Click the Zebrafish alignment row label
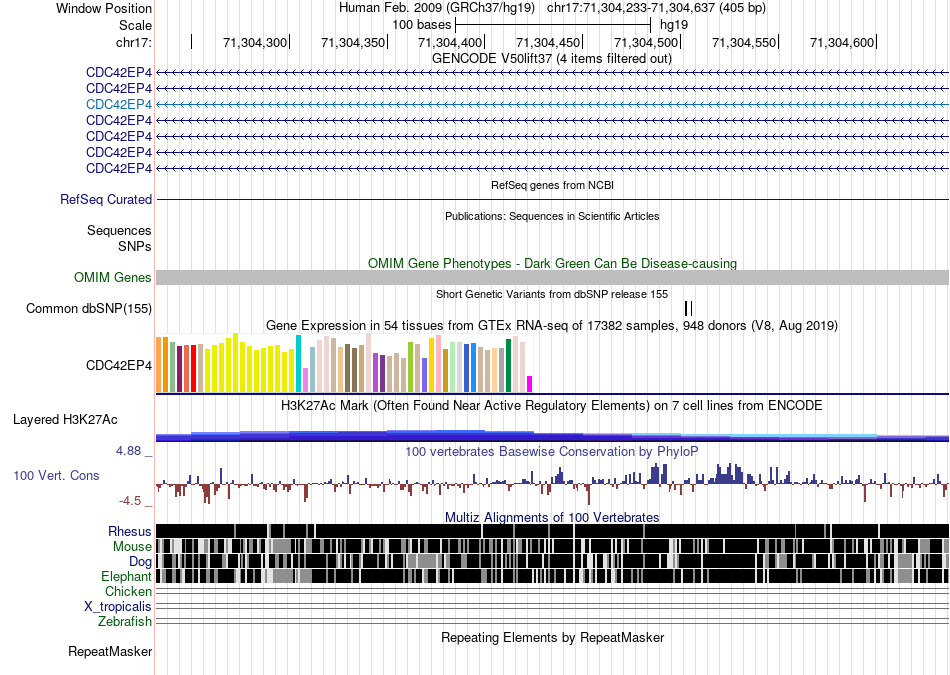 [125, 621]
